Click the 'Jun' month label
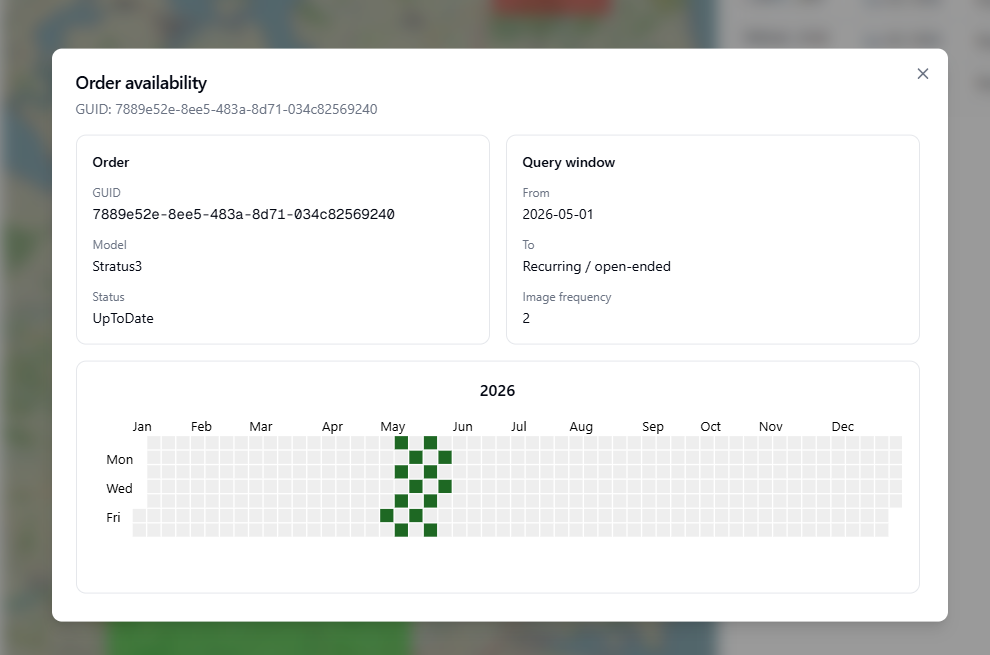990x655 pixels. click(462, 427)
